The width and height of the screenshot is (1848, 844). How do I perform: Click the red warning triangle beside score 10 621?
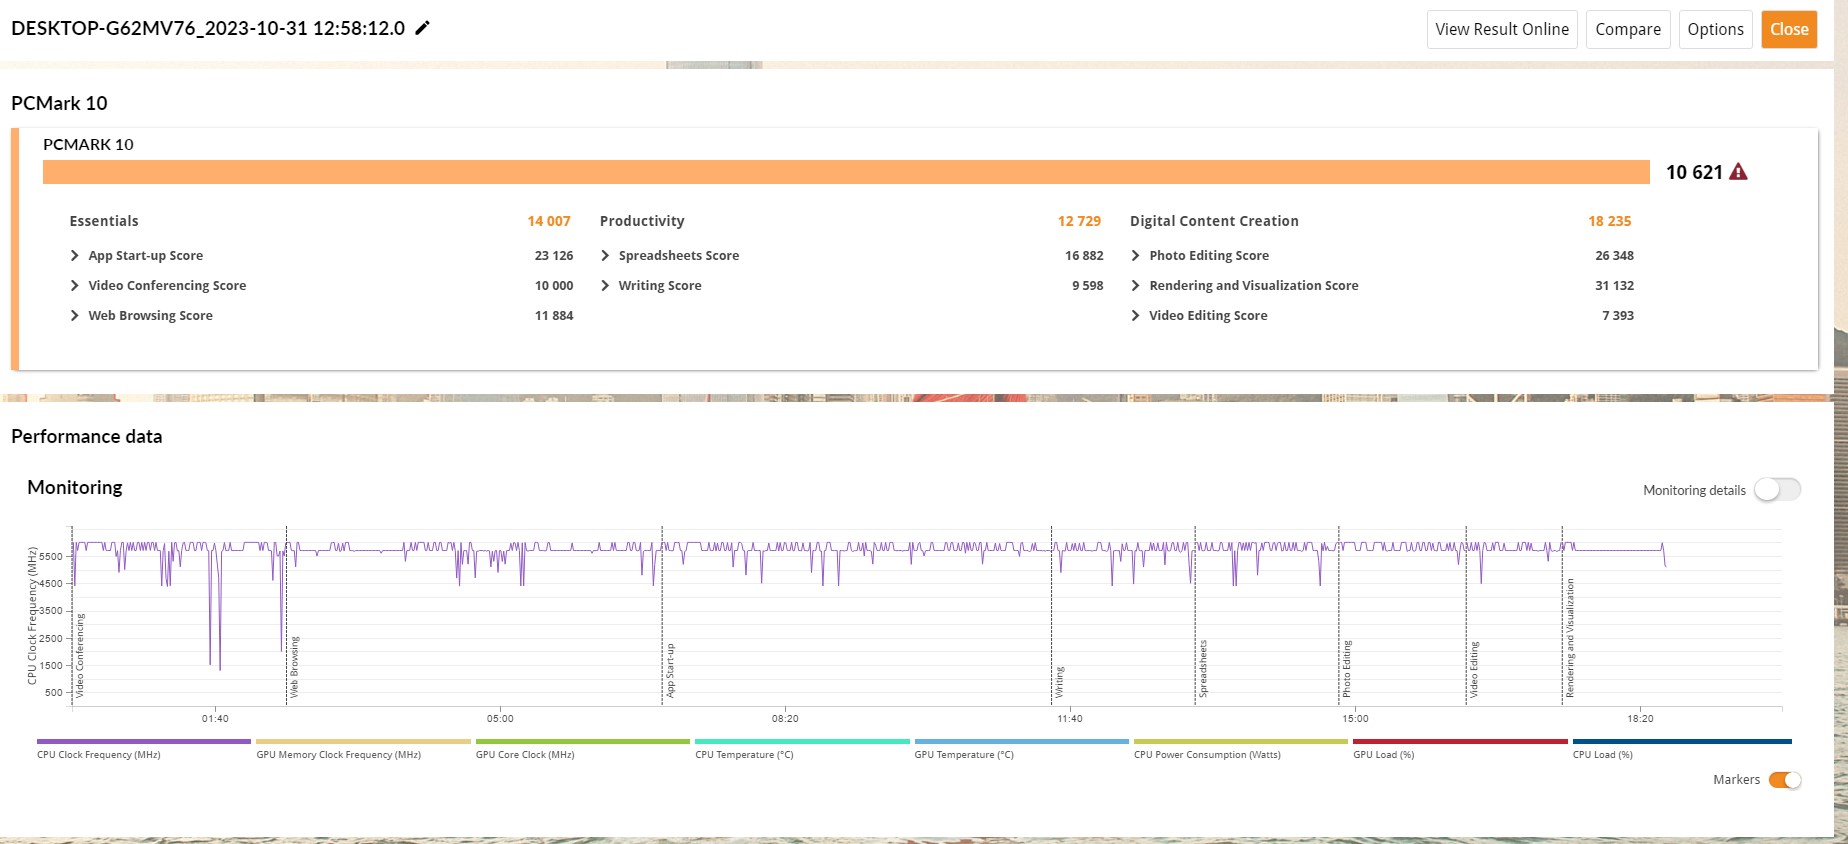click(1739, 172)
